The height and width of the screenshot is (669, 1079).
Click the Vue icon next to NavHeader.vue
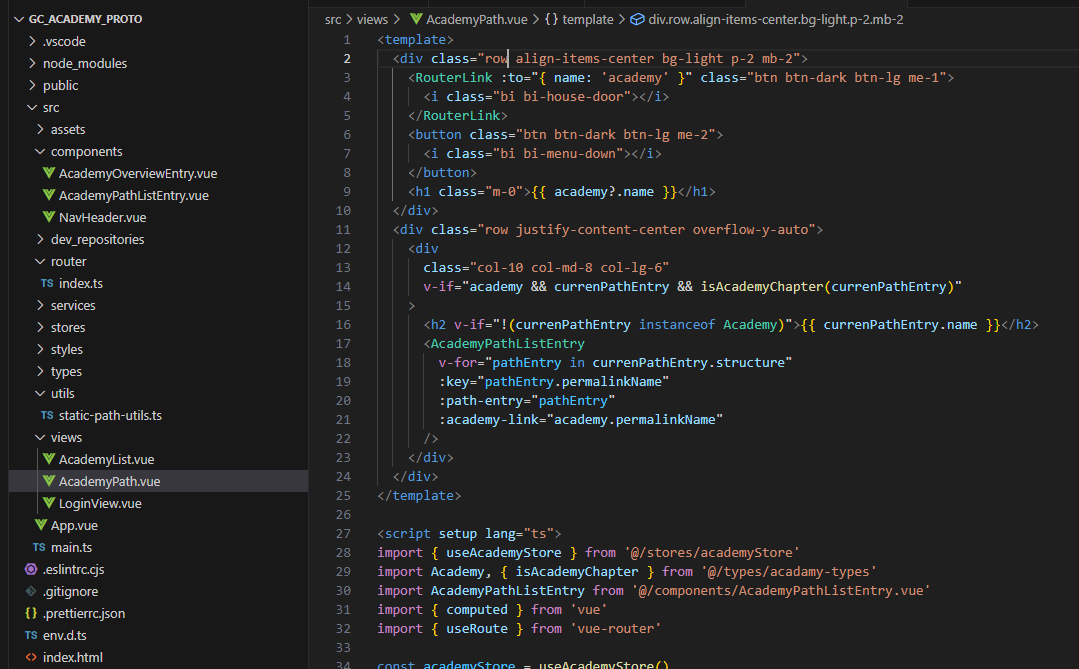click(49, 217)
